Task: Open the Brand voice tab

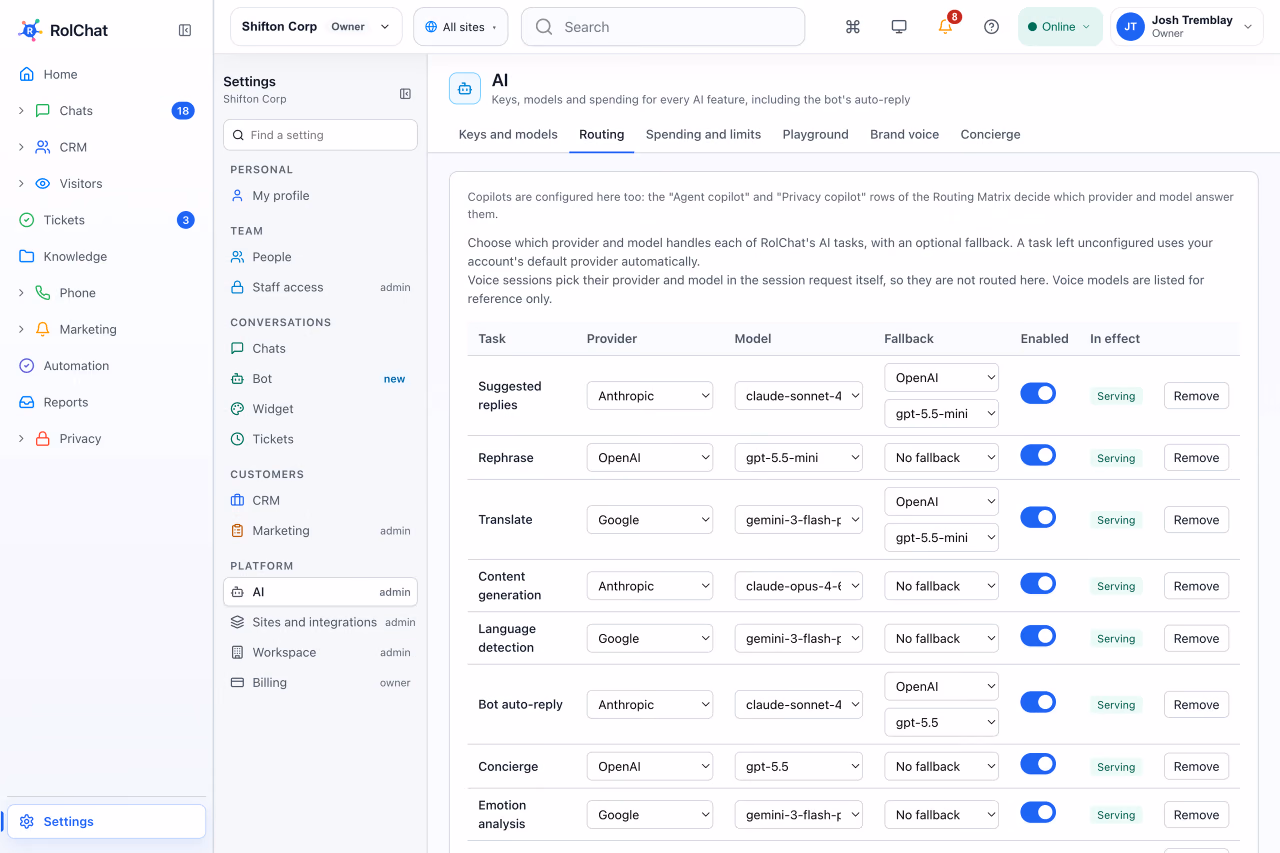Action: pyautogui.click(x=904, y=134)
